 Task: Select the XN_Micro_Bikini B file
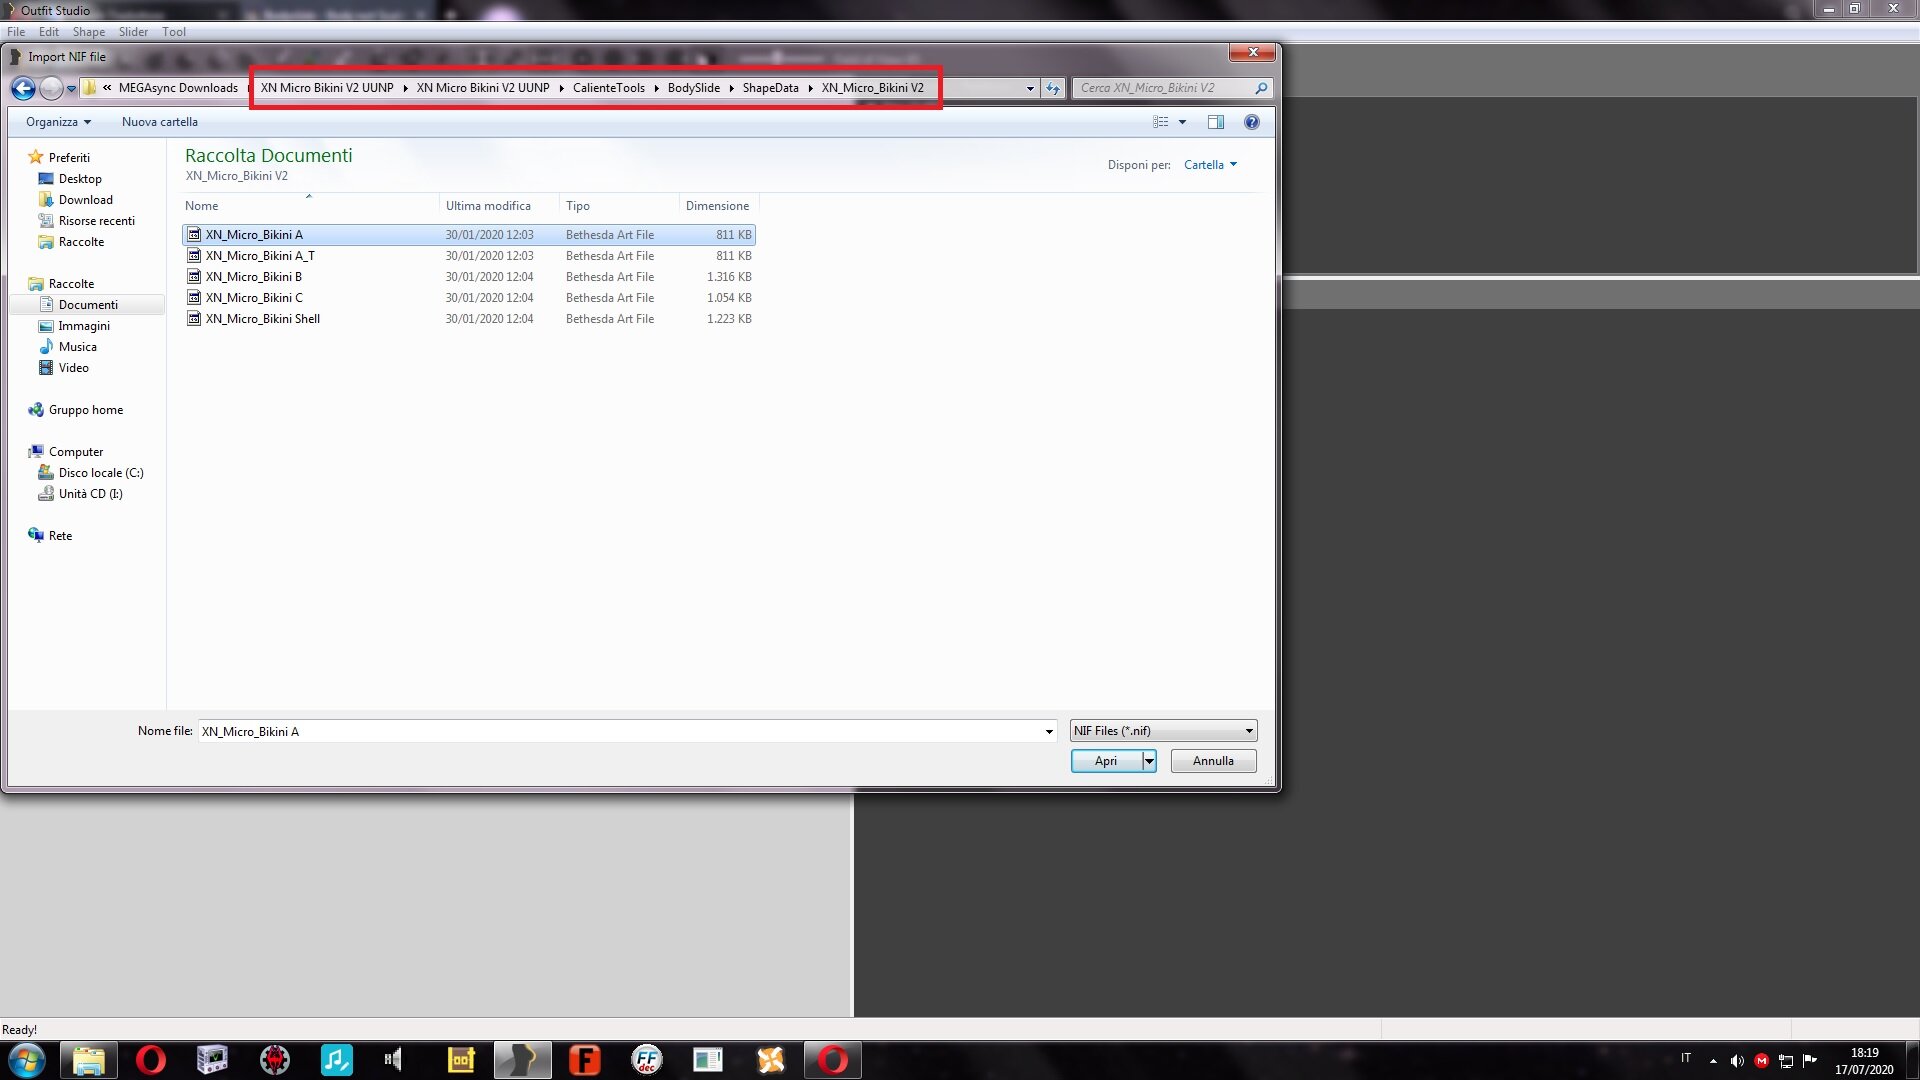[x=468, y=277]
